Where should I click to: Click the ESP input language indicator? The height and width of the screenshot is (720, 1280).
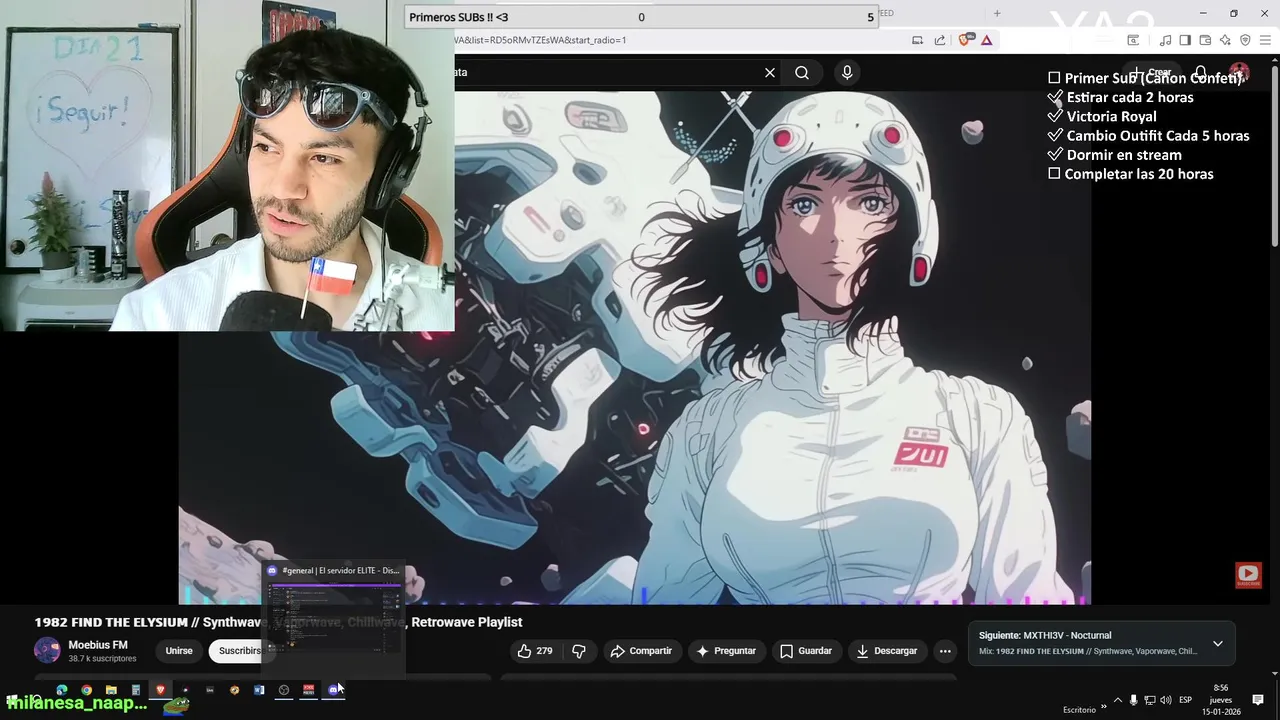[x=1186, y=700]
